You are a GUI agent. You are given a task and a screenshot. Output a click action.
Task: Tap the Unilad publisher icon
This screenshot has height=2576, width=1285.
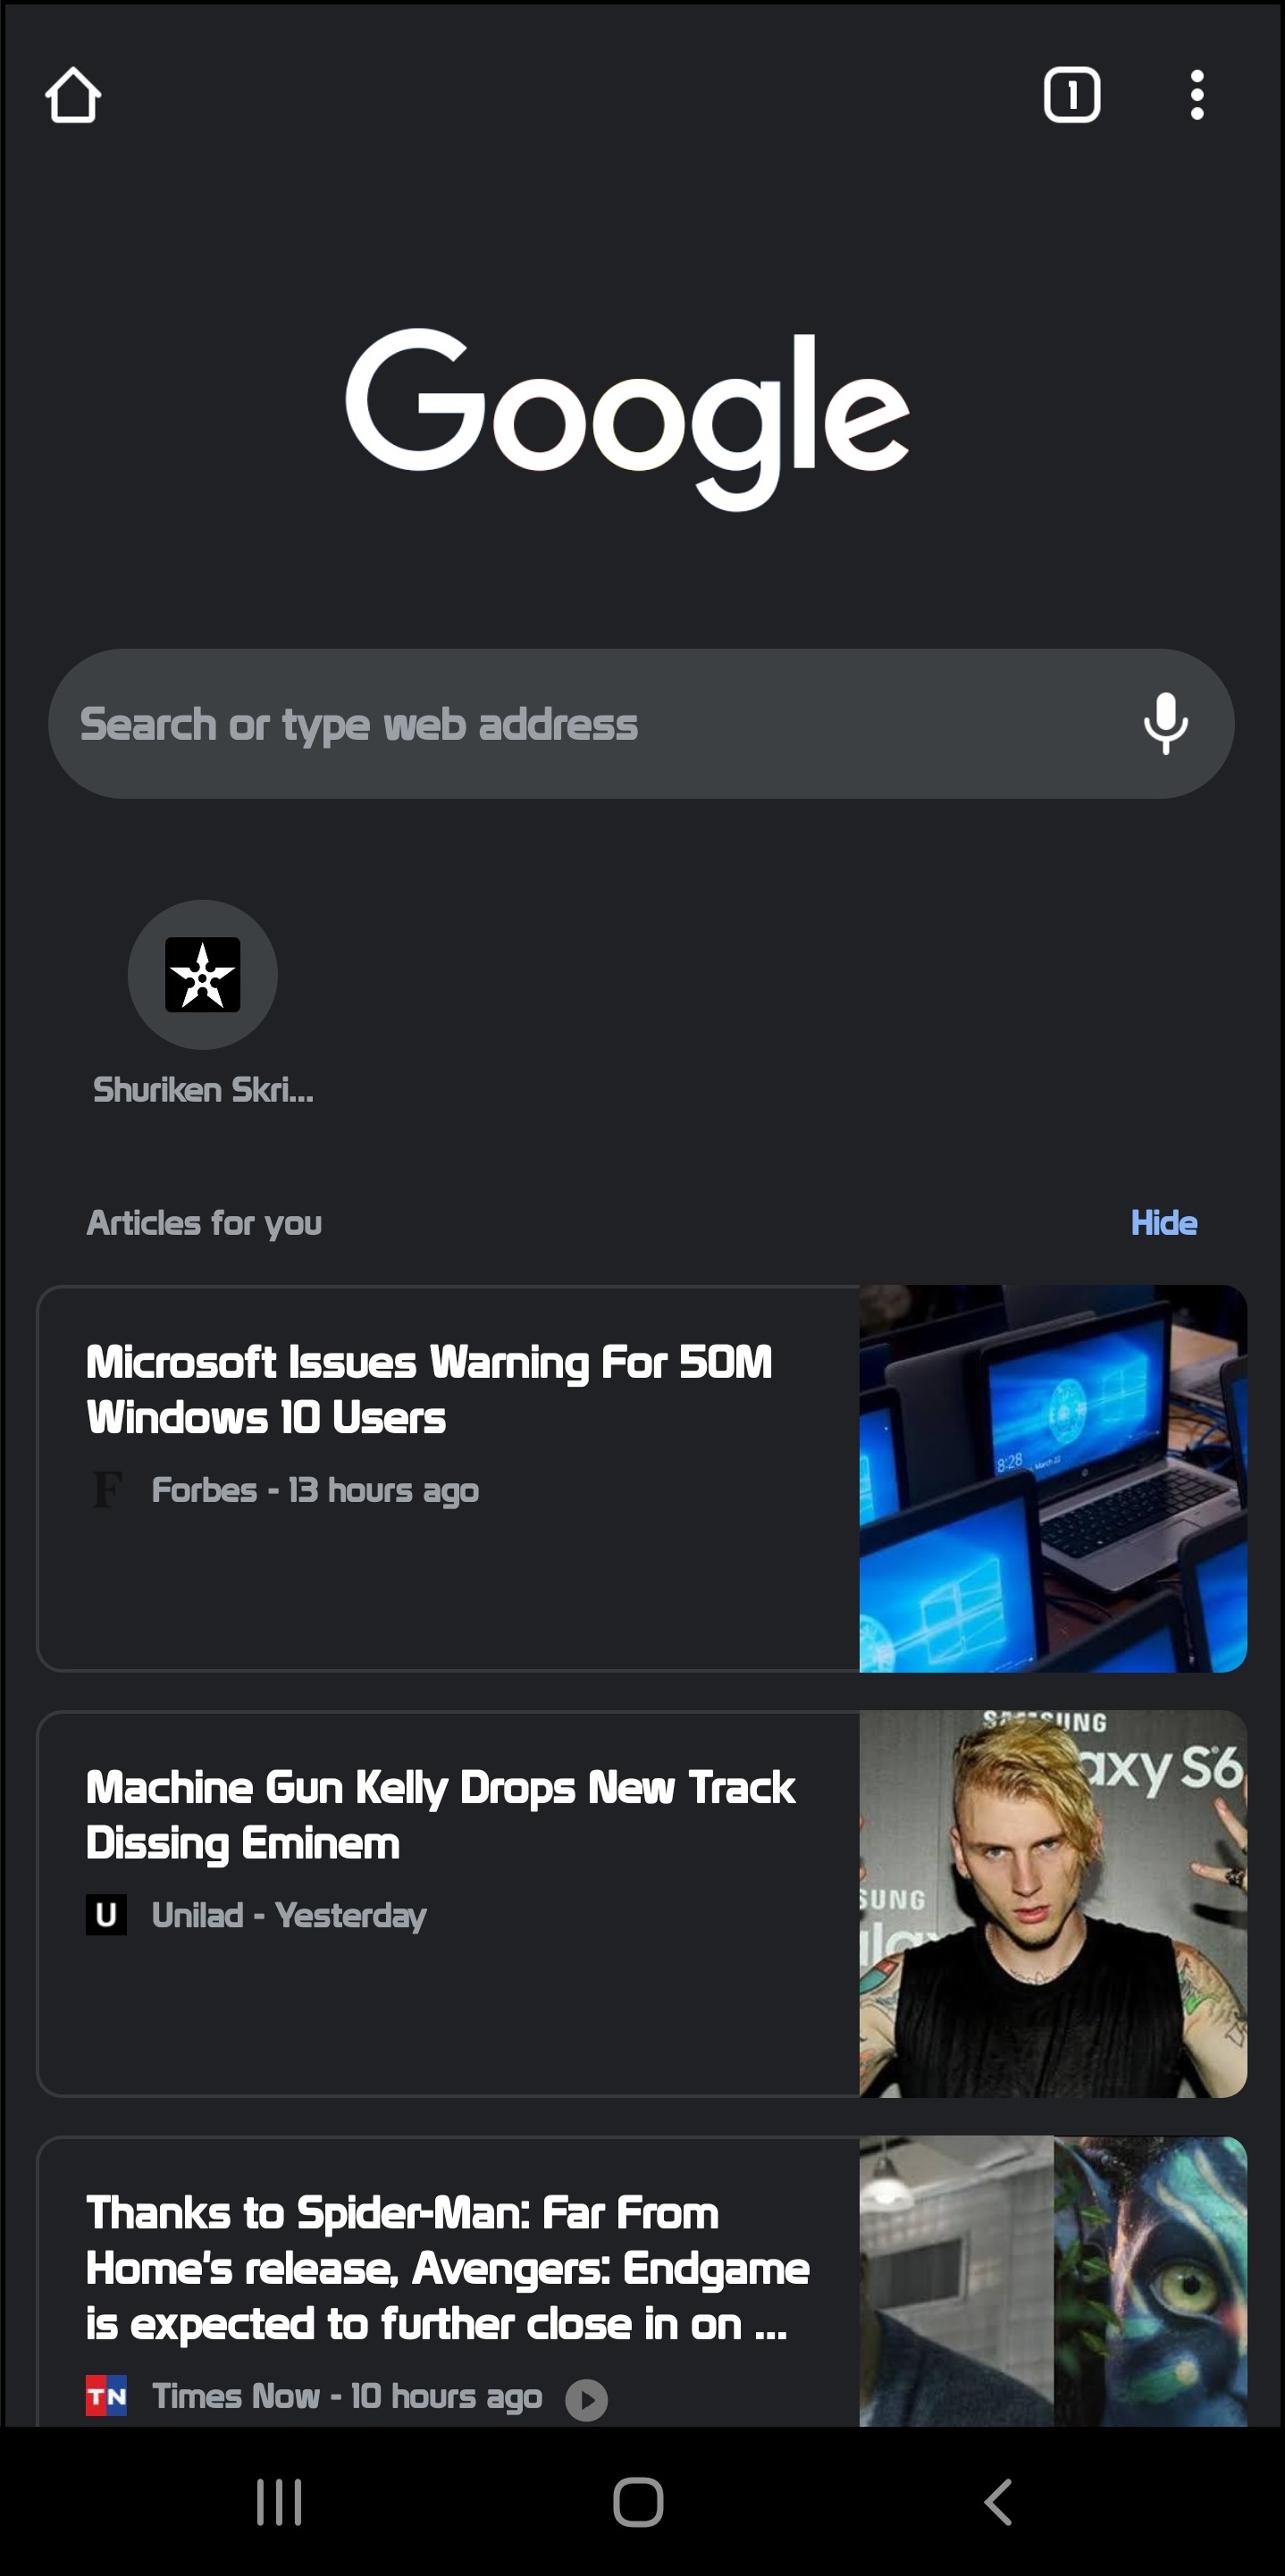point(106,1915)
